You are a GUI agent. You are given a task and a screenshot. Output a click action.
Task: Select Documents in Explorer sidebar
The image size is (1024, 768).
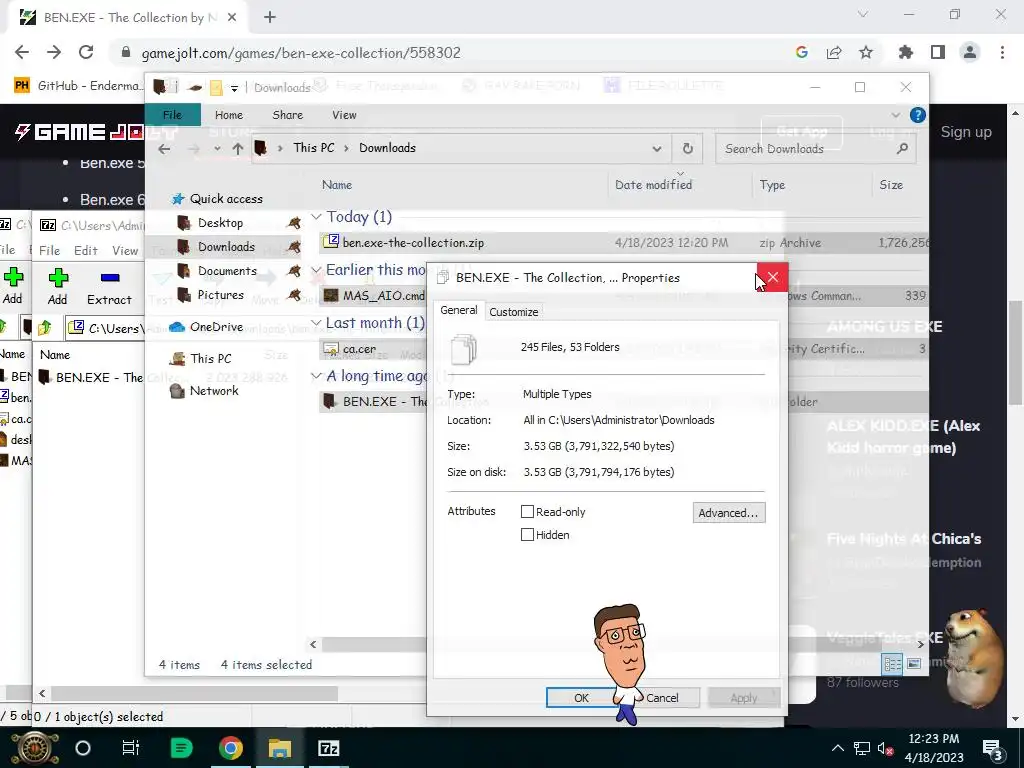point(227,270)
